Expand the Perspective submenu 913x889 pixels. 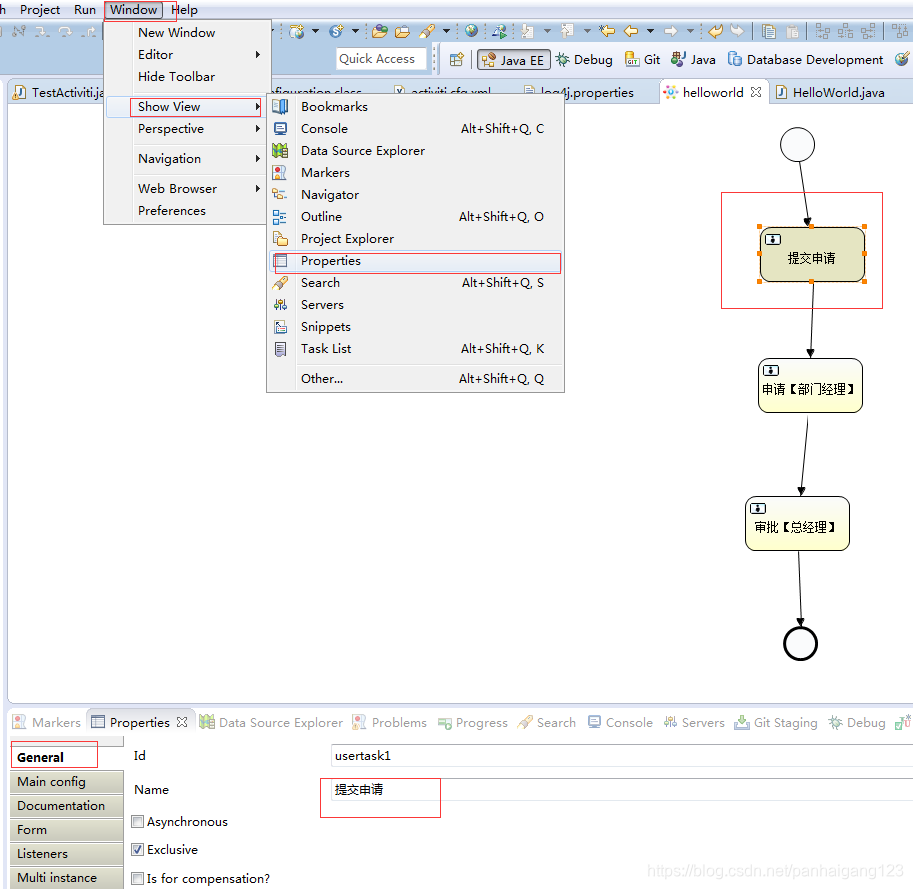[170, 128]
